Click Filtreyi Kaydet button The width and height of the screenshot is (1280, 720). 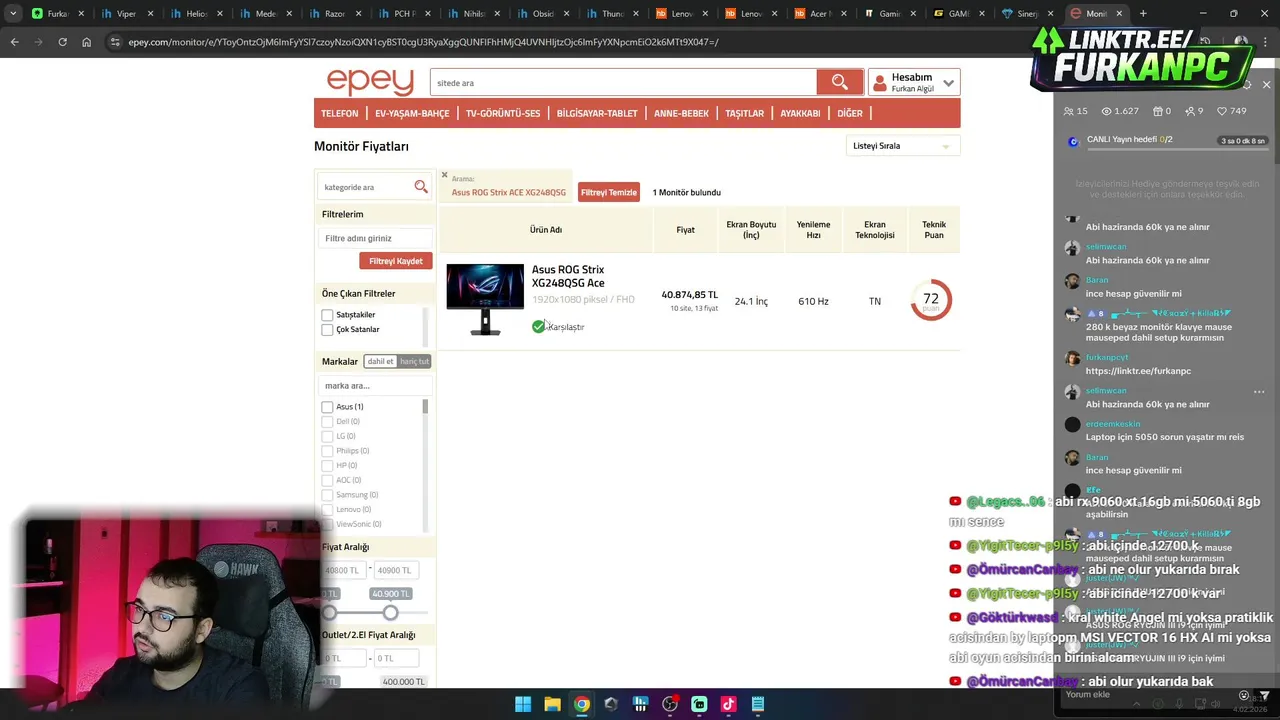point(396,261)
